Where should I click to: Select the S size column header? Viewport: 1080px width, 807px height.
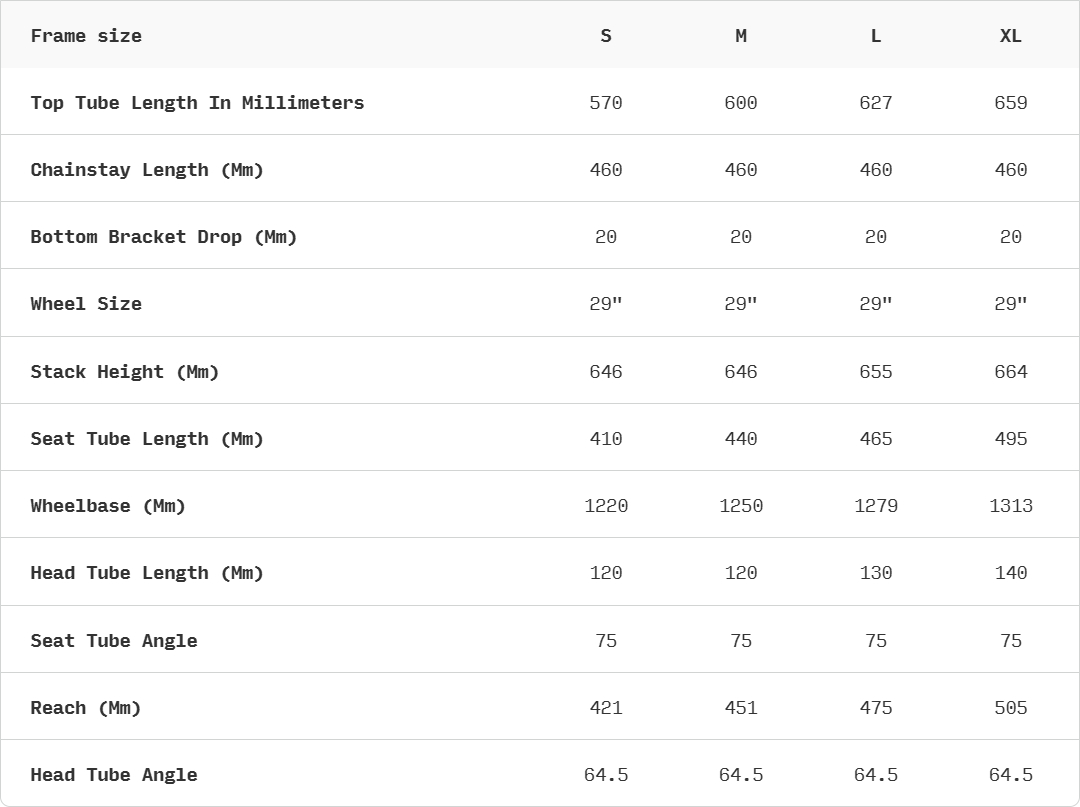point(605,36)
